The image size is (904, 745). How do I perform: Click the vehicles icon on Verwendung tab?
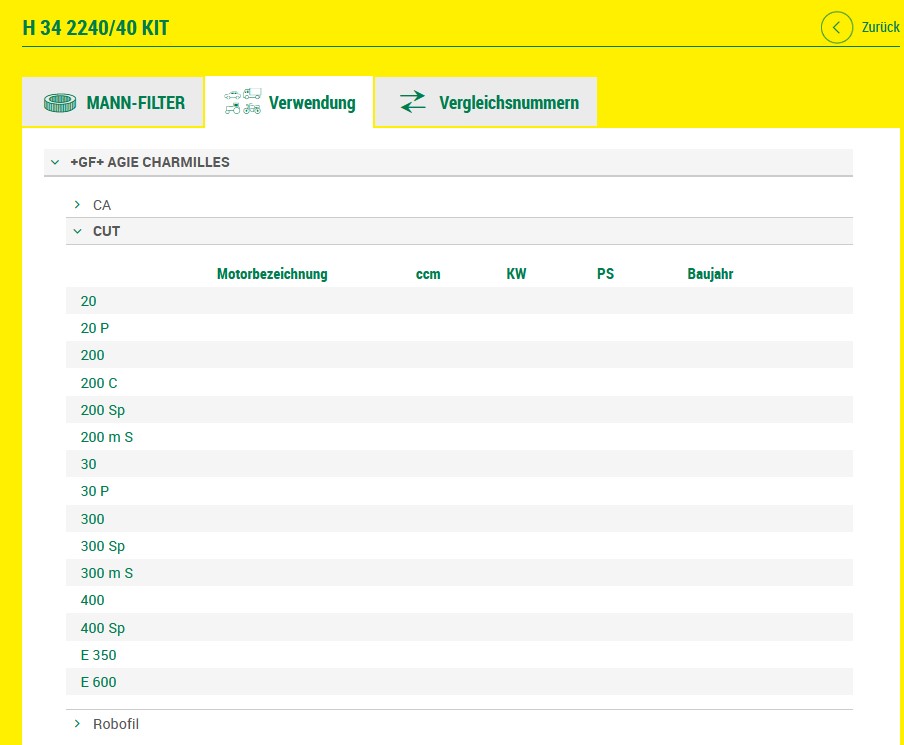pyautogui.click(x=242, y=102)
